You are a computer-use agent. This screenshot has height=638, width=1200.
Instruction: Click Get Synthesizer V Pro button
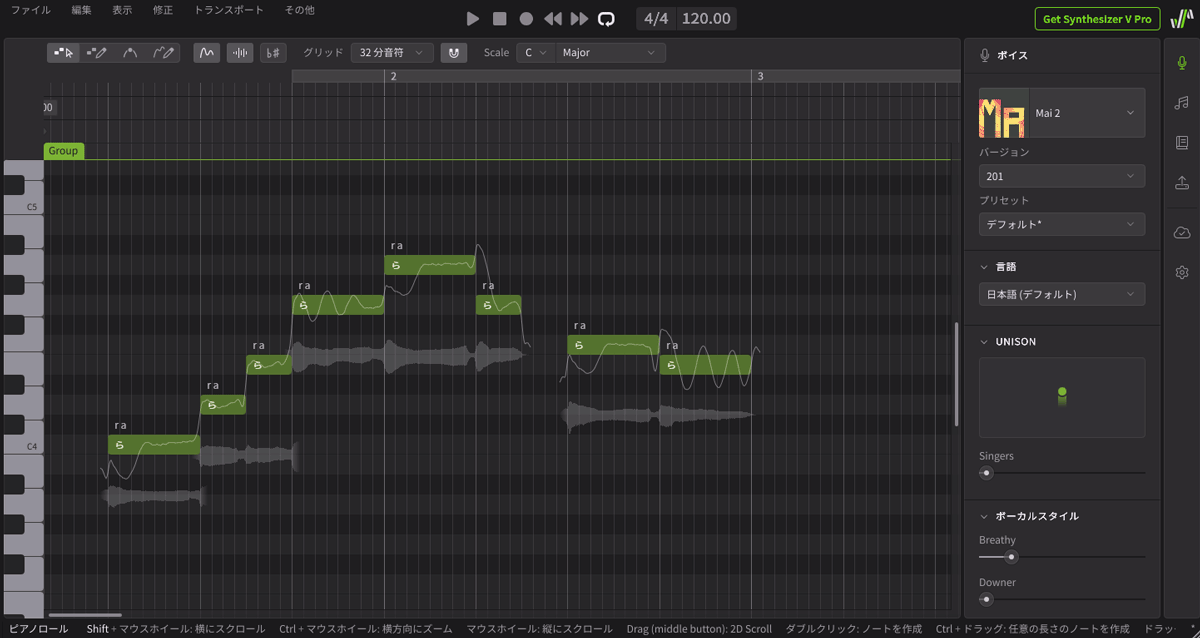[x=1097, y=19]
